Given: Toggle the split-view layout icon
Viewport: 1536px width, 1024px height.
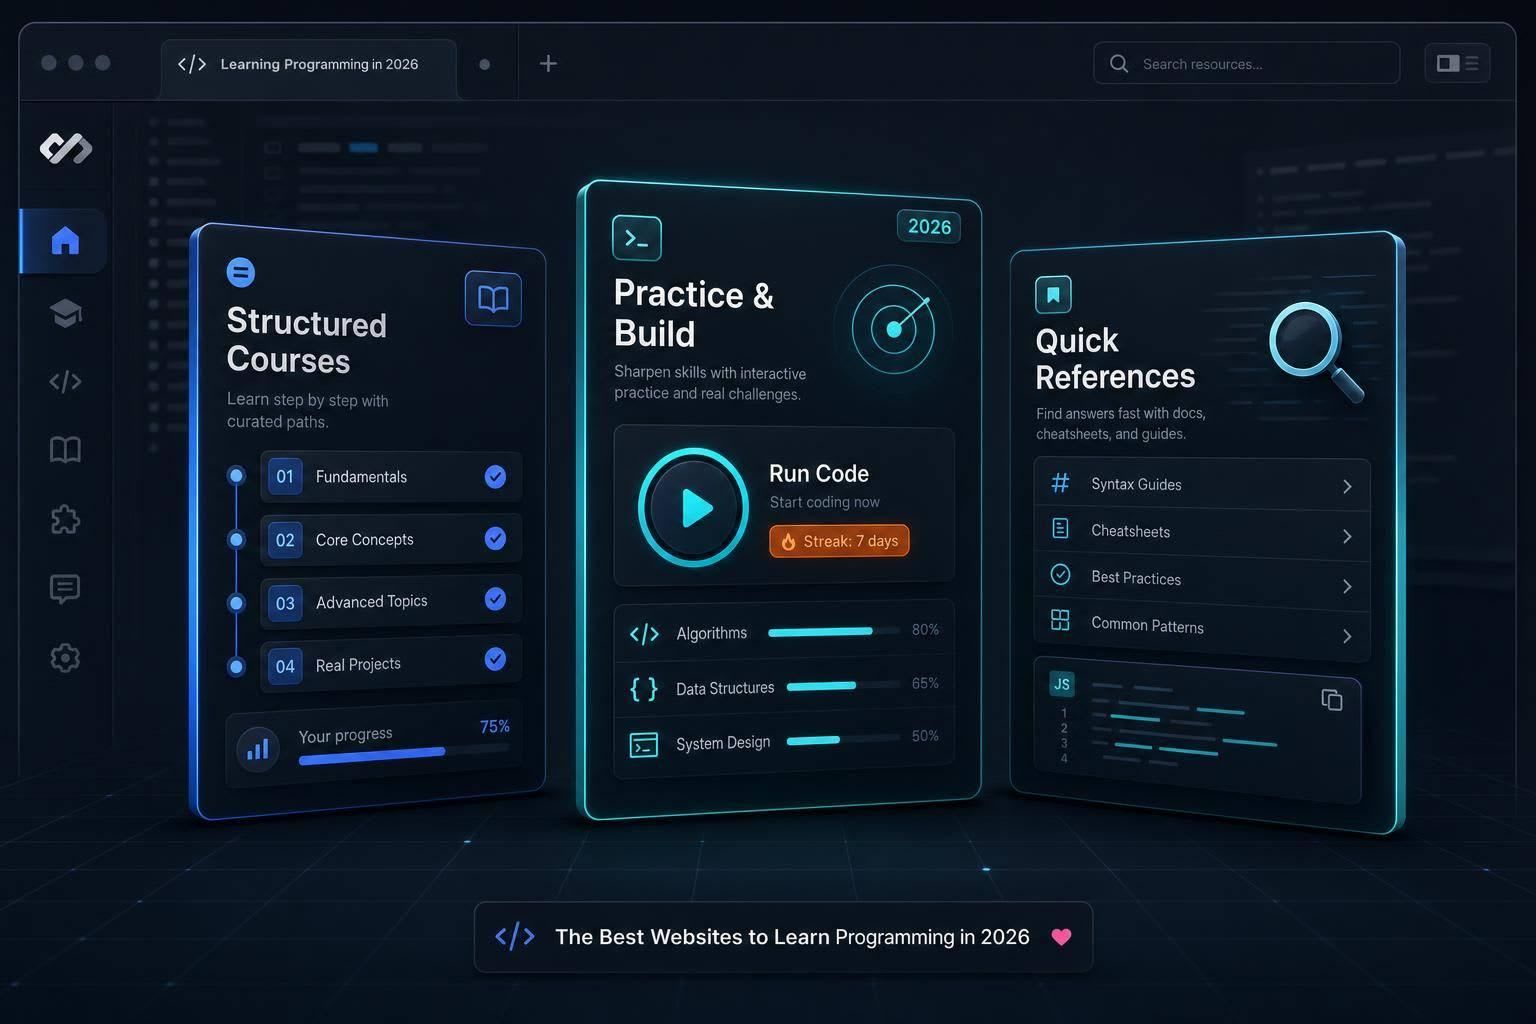Looking at the screenshot, I should pos(1457,63).
